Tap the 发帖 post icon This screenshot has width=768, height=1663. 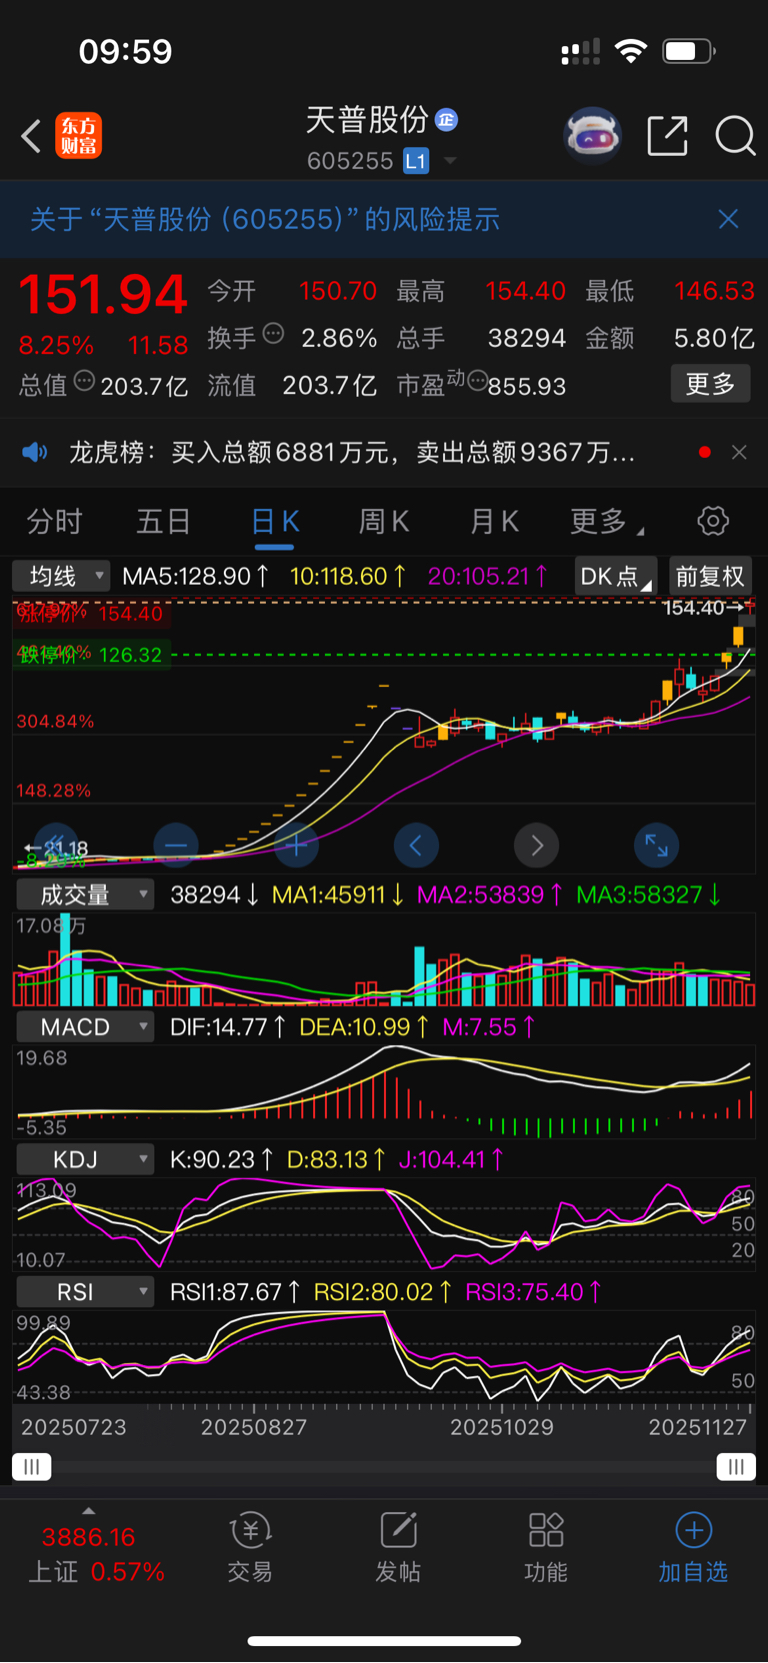click(398, 1548)
